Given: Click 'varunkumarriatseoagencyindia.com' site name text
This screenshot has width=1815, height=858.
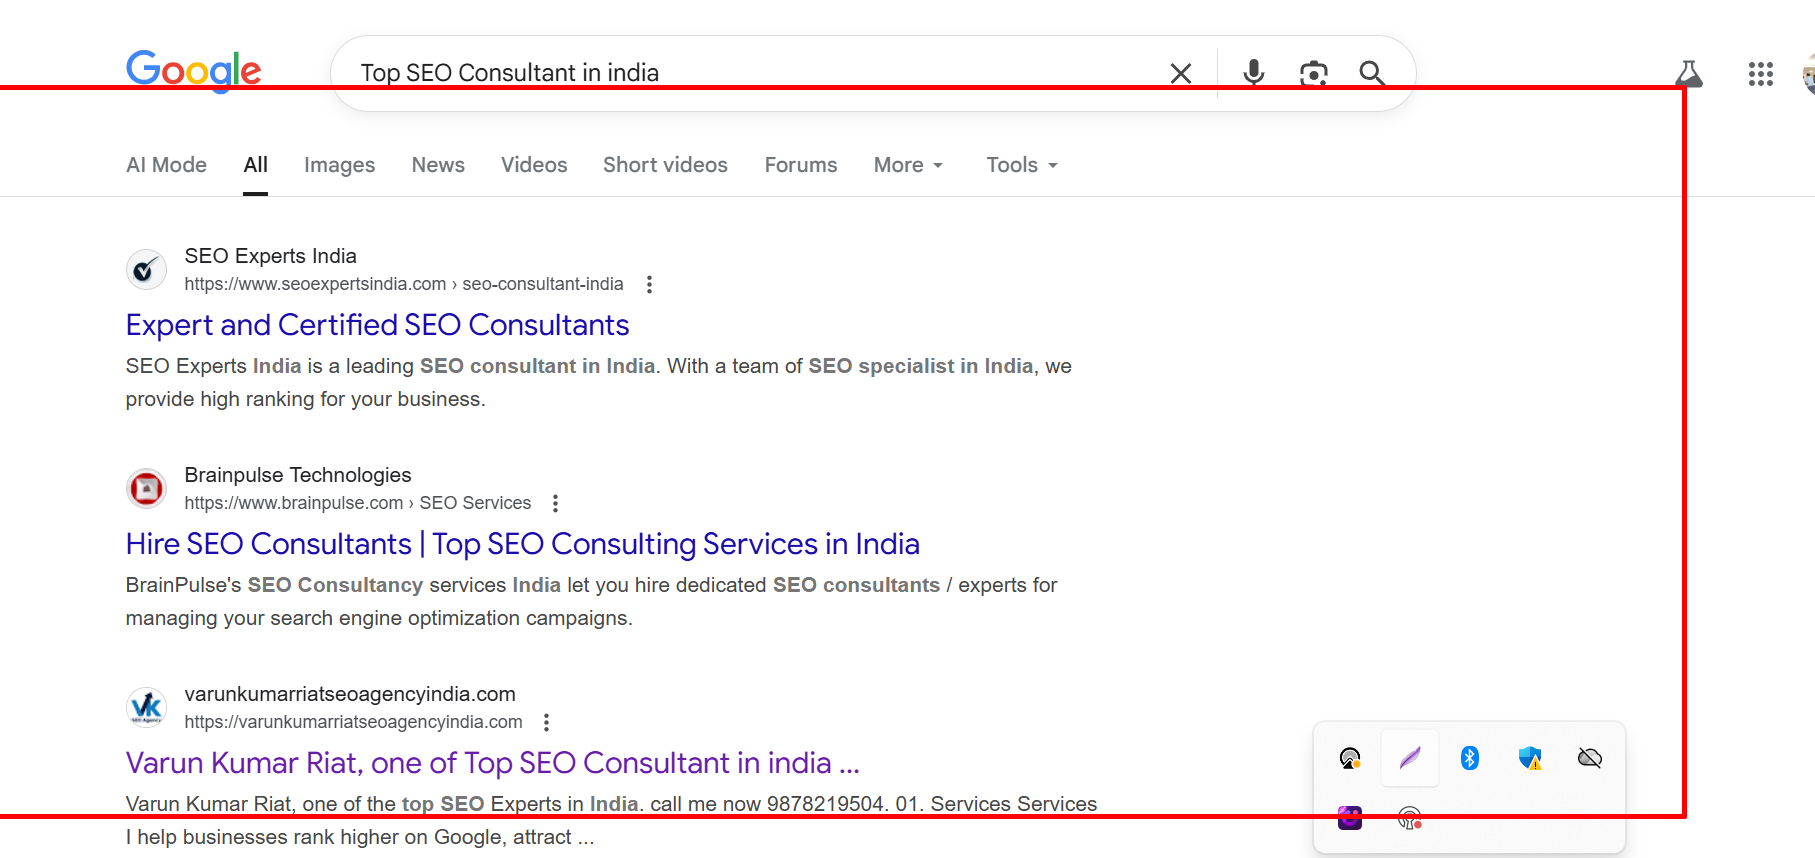Looking at the screenshot, I should click(x=350, y=694).
